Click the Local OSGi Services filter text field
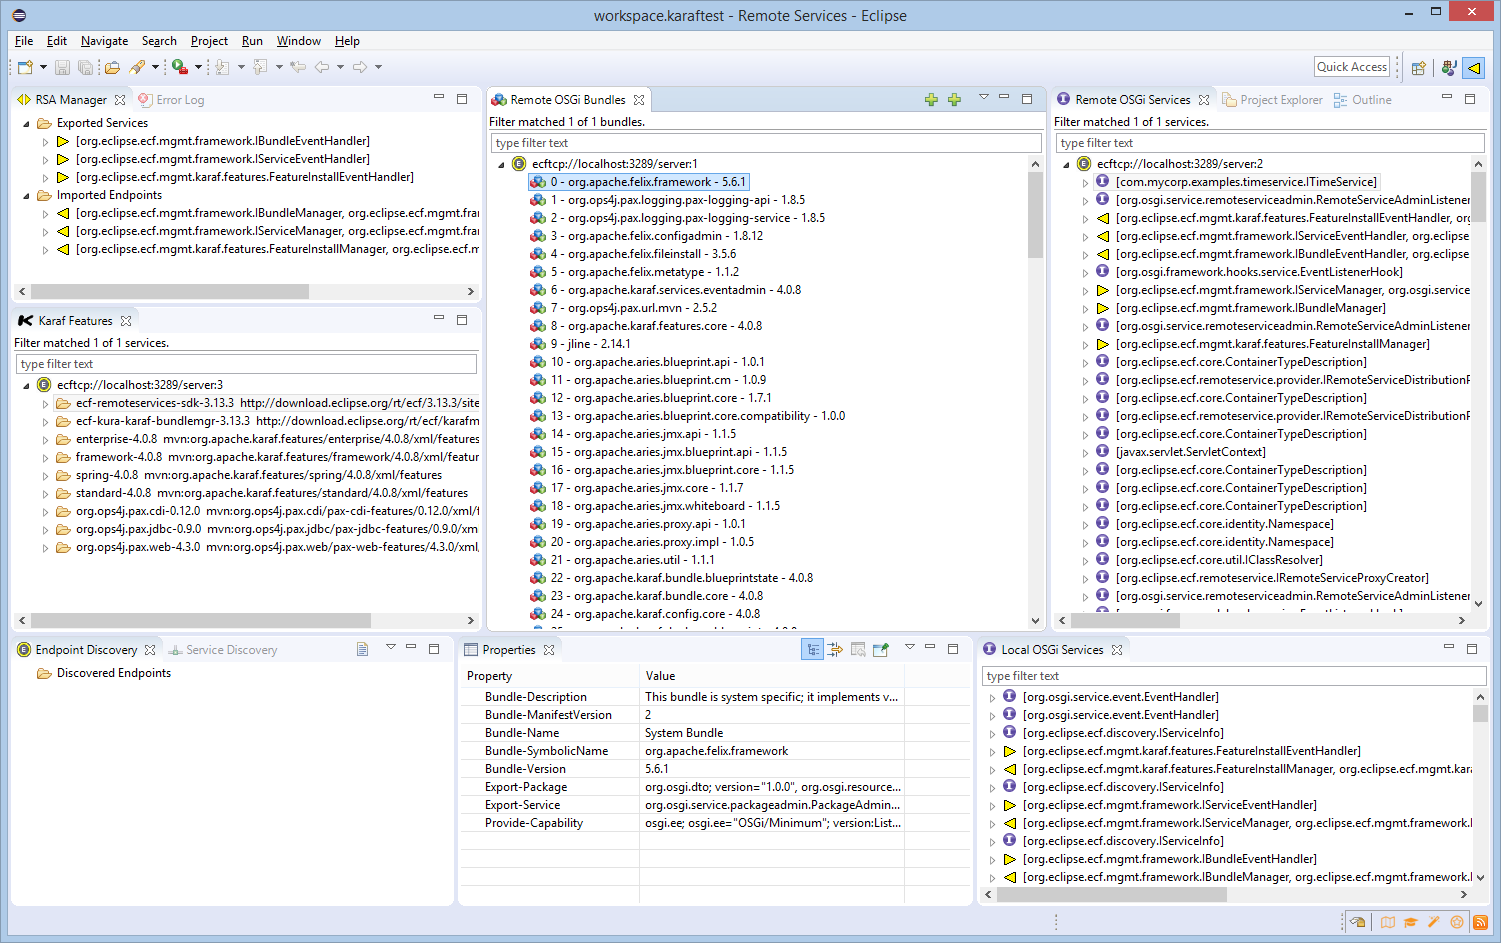 click(x=1234, y=676)
